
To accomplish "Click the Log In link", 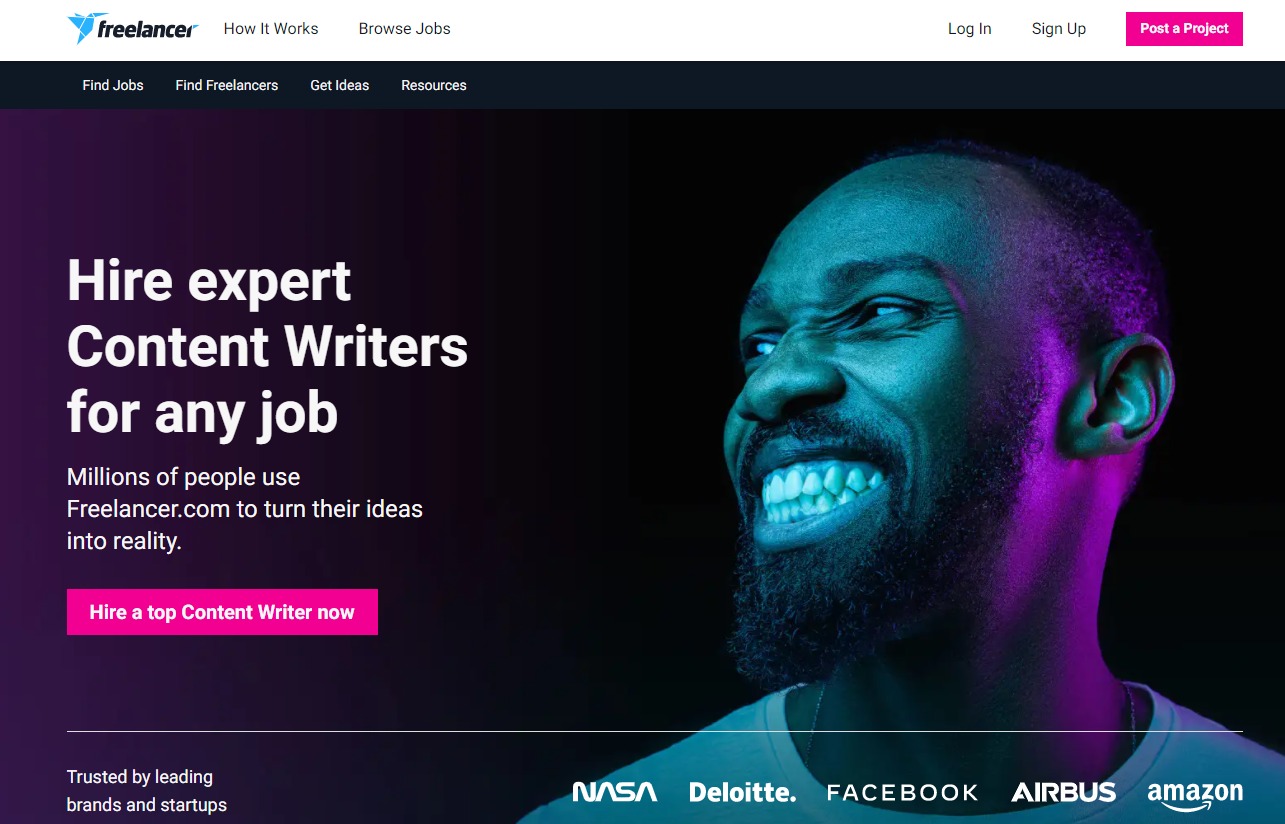I will tap(970, 29).
